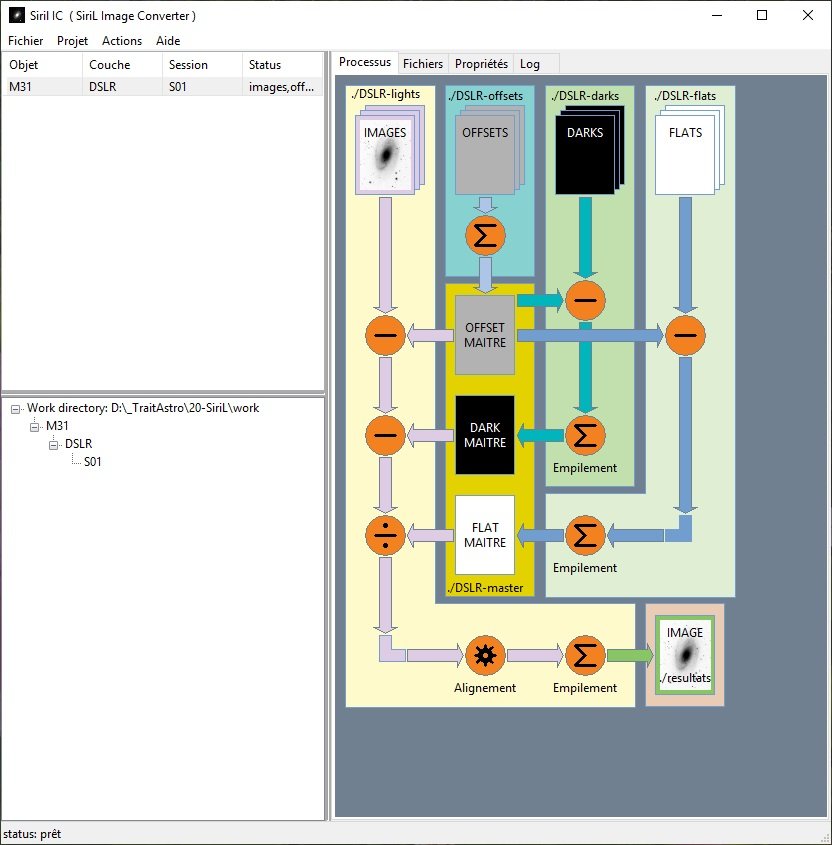Switch to the Fichiers tab
832x845 pixels.
tap(423, 64)
